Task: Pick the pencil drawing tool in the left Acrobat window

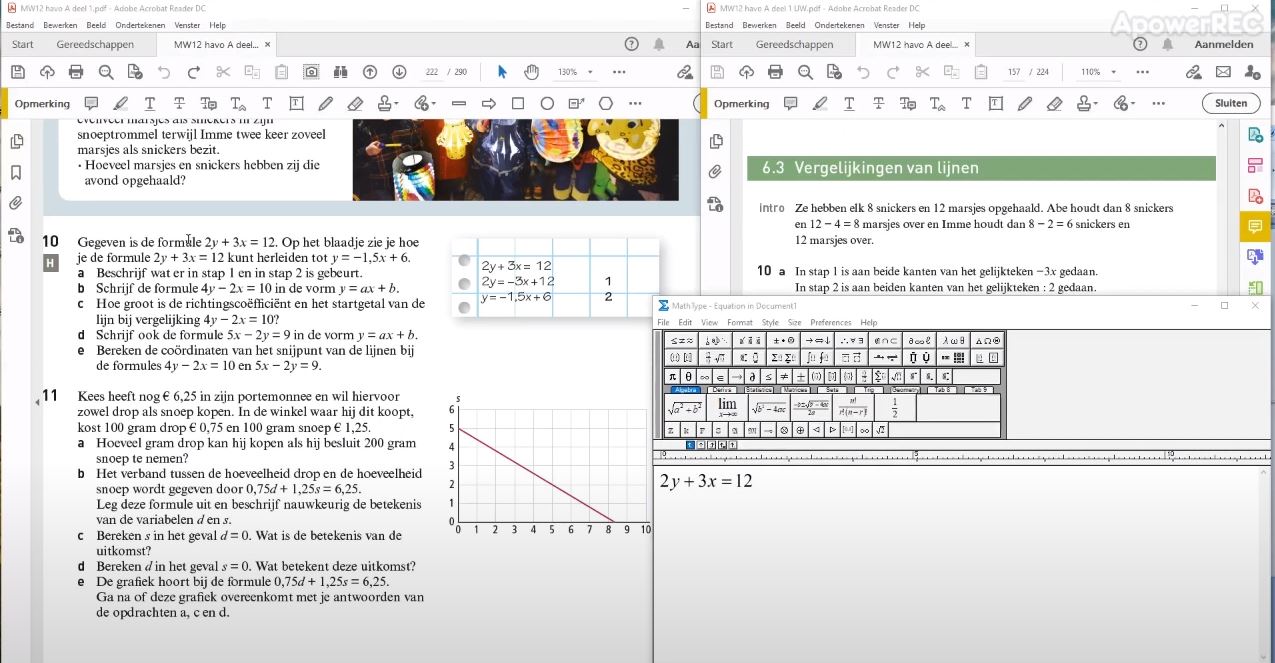Action: tap(326, 103)
